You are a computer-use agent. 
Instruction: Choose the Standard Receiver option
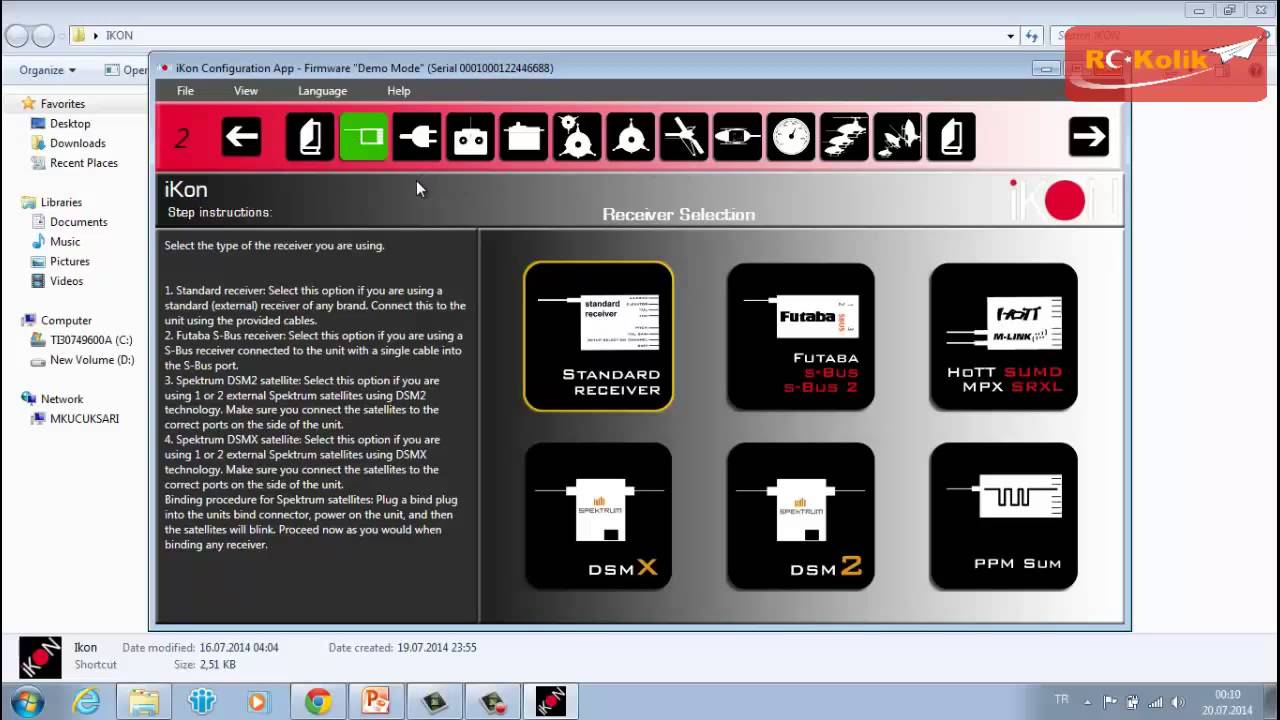(599, 337)
